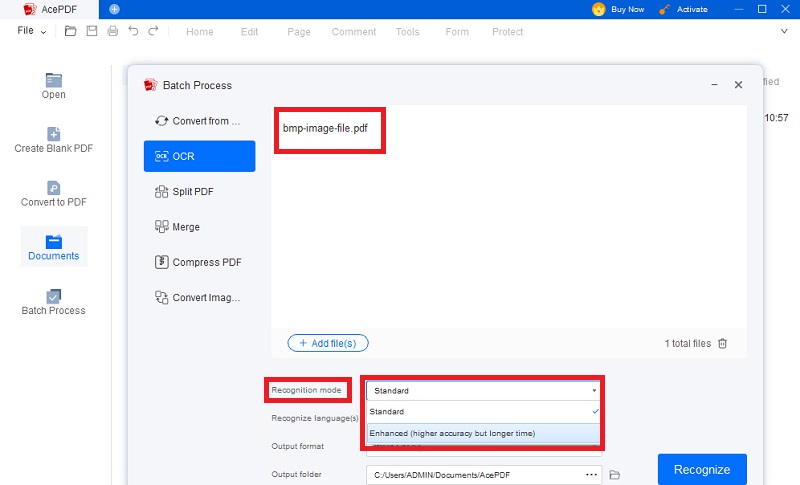Open the File menu
Image resolution: width=800 pixels, height=485 pixels.
(31, 31)
